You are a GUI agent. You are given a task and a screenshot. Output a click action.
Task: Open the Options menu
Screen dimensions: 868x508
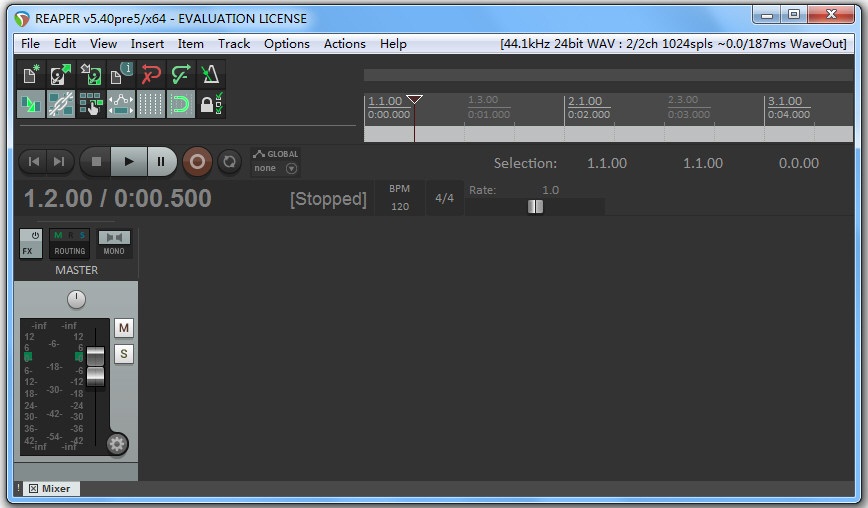coord(287,44)
